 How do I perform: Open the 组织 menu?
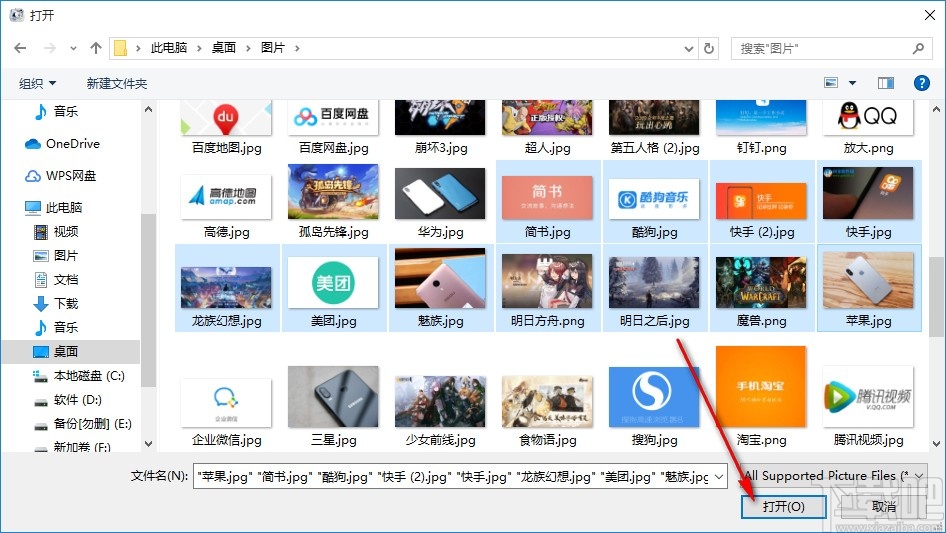tap(37, 83)
